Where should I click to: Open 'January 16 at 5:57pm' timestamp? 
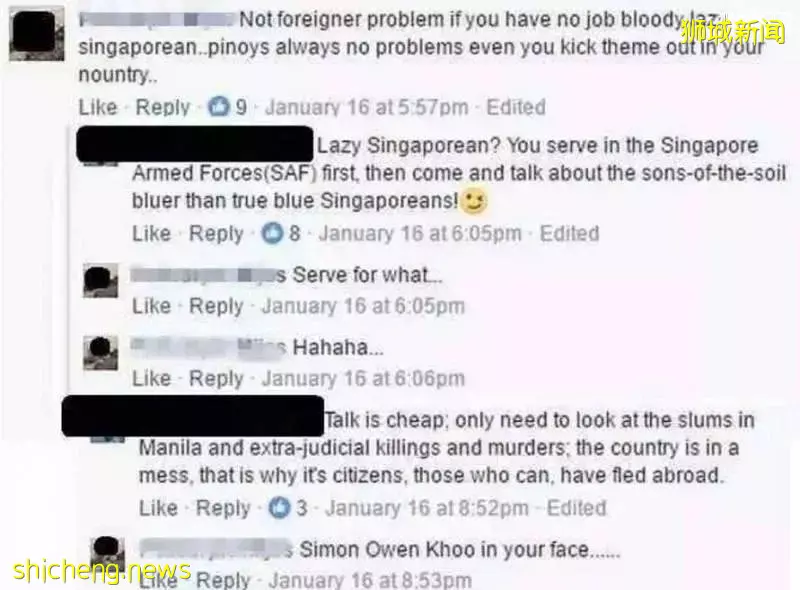point(366,107)
